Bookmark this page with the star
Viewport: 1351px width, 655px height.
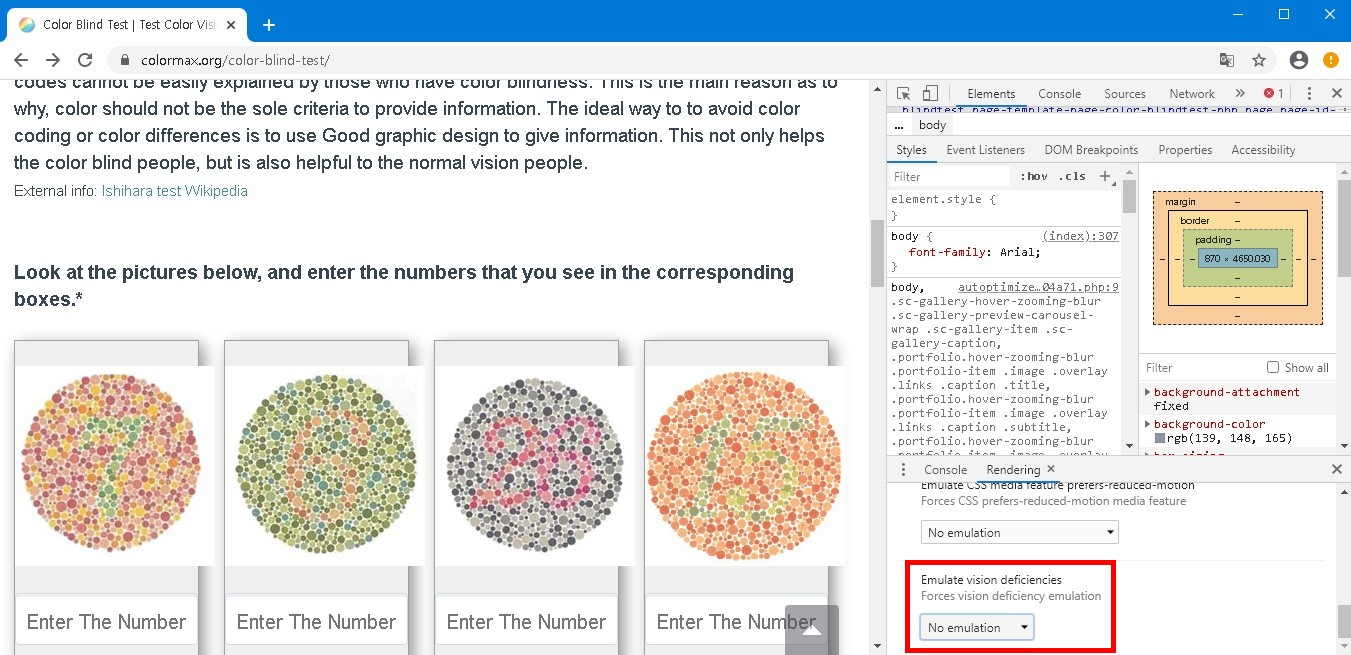coord(1259,60)
